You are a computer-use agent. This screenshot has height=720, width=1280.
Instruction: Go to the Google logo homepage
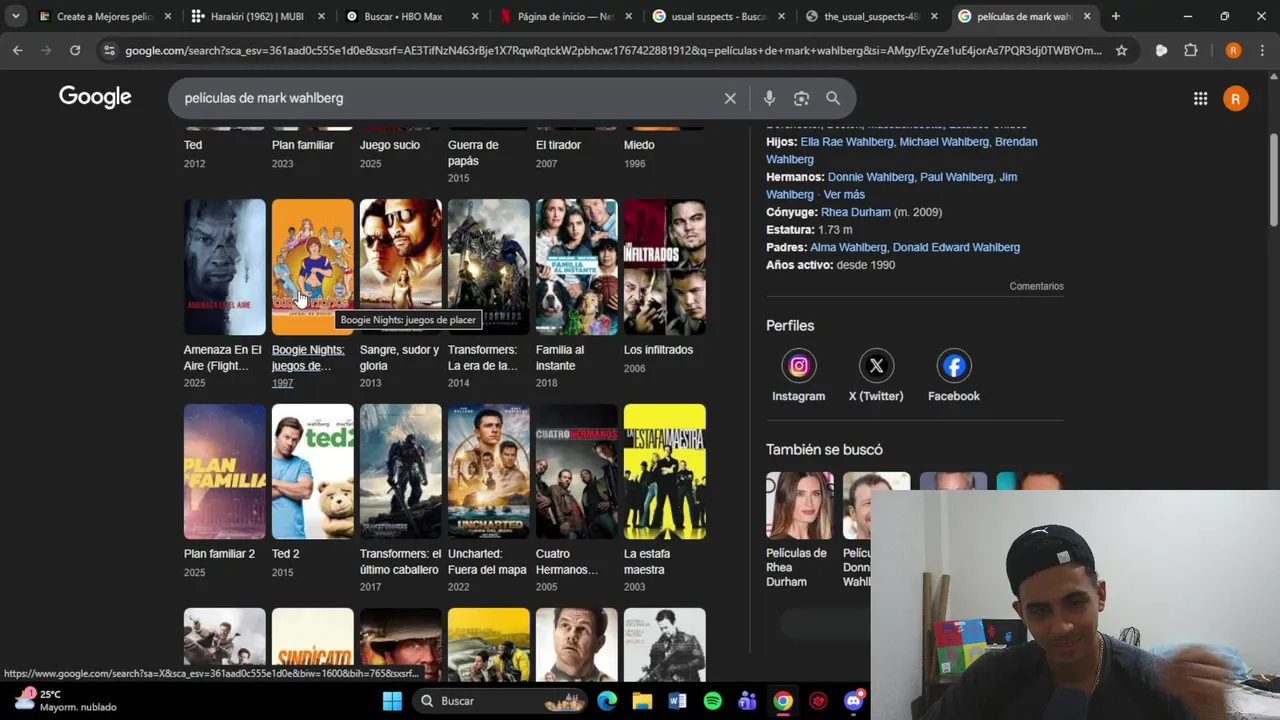95,97
